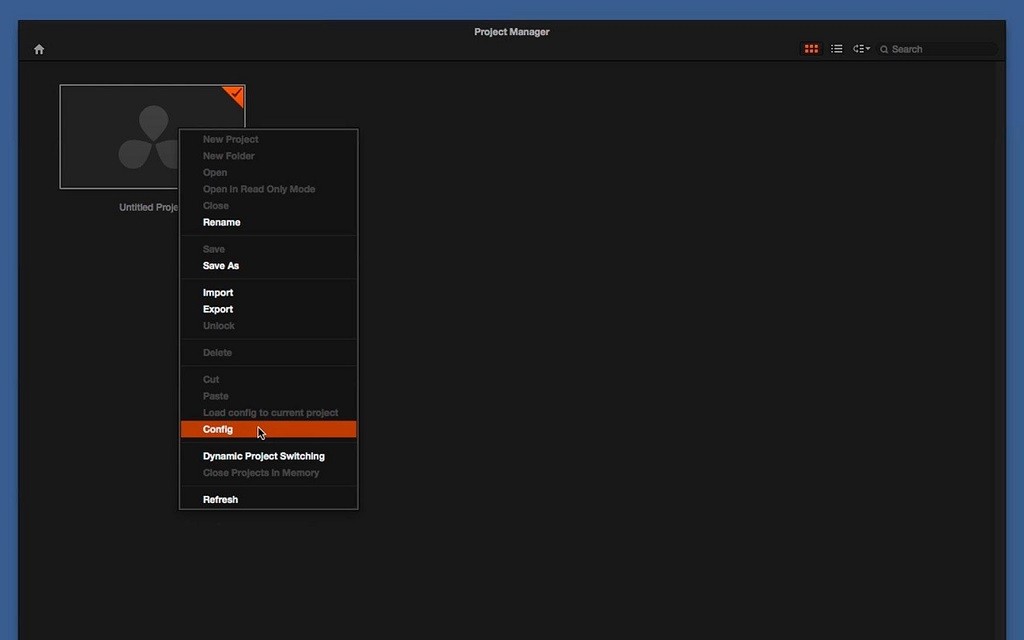The width and height of the screenshot is (1024, 640).
Task: Select Close Projects in Memory
Action: (268, 473)
